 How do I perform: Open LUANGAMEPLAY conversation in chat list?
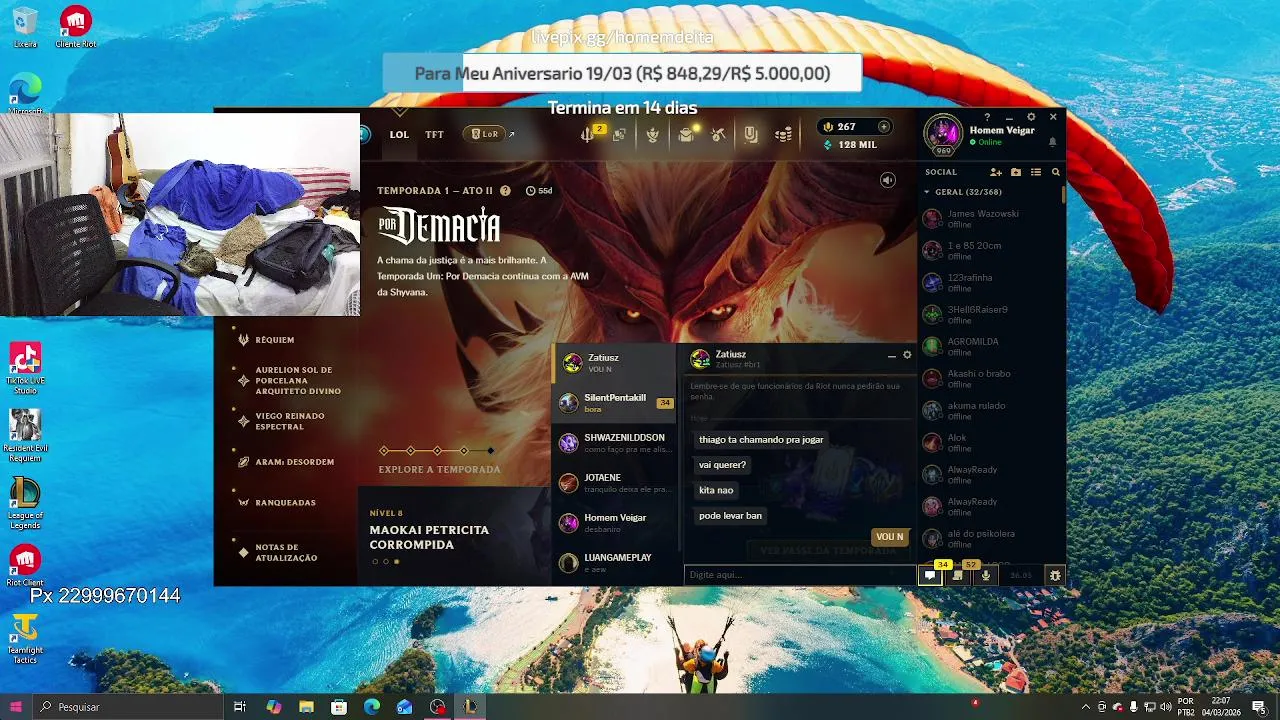tap(614, 563)
